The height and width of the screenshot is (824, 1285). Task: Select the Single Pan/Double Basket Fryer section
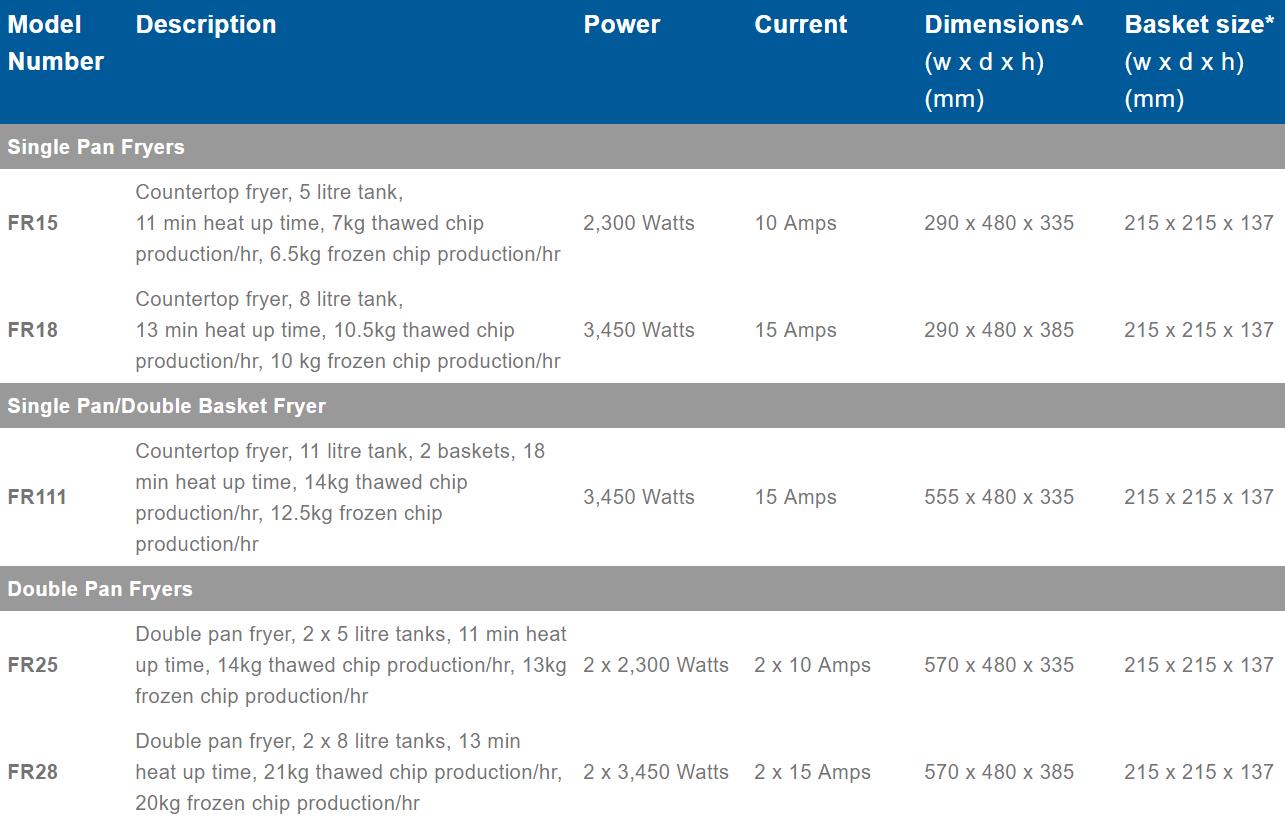tap(167, 406)
